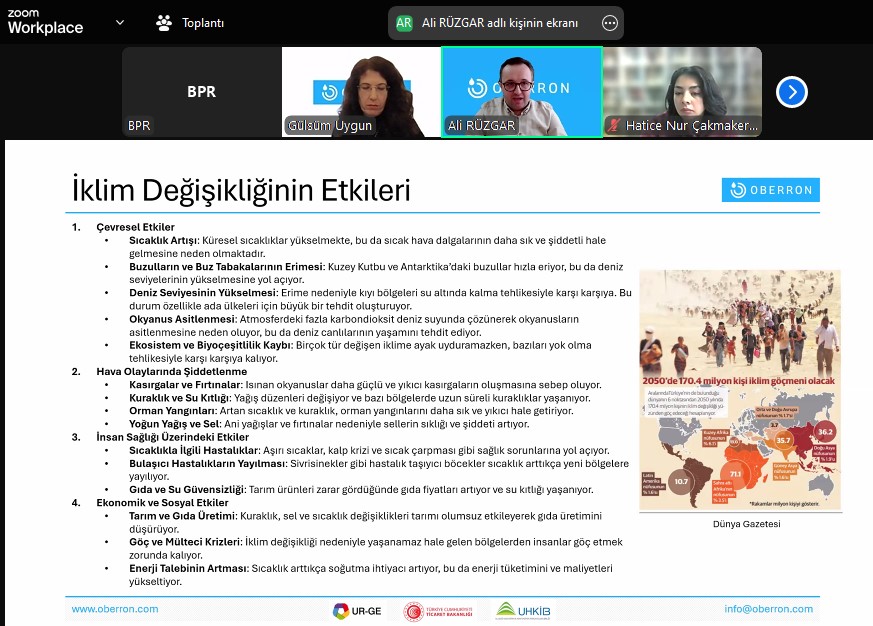
Task: Select Ali RÜZGAR's video tile
Action: point(521,92)
